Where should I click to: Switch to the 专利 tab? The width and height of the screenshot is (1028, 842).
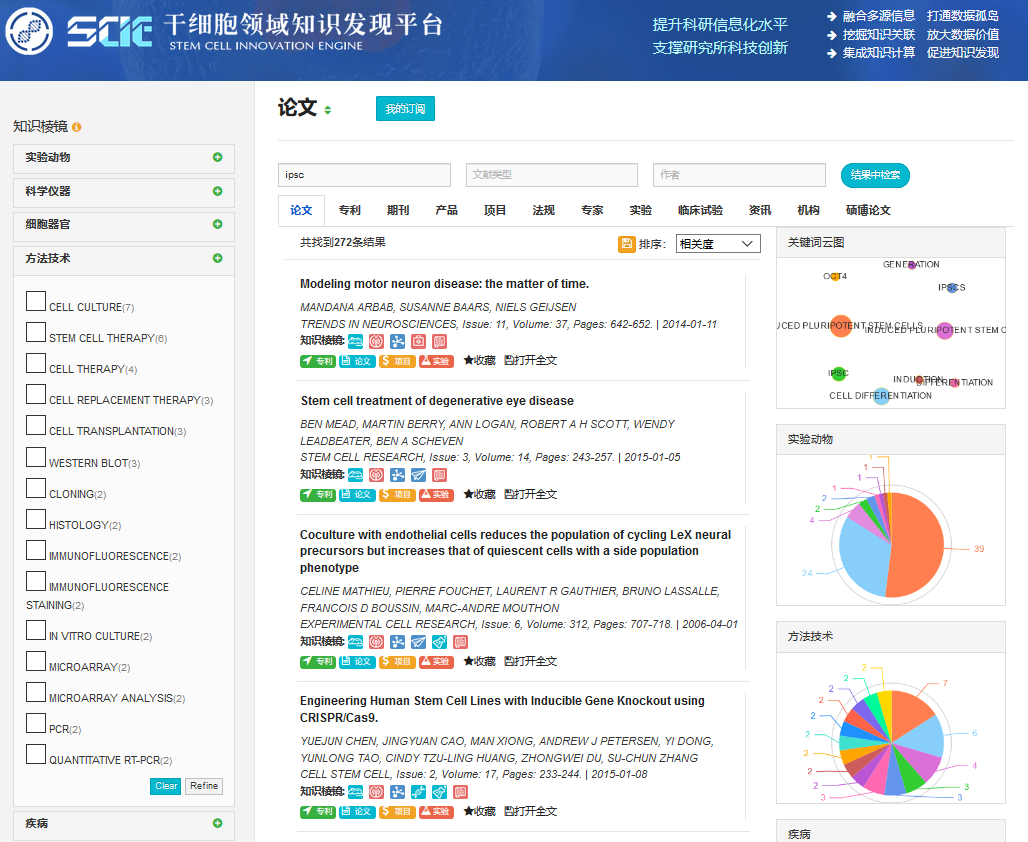click(x=349, y=210)
